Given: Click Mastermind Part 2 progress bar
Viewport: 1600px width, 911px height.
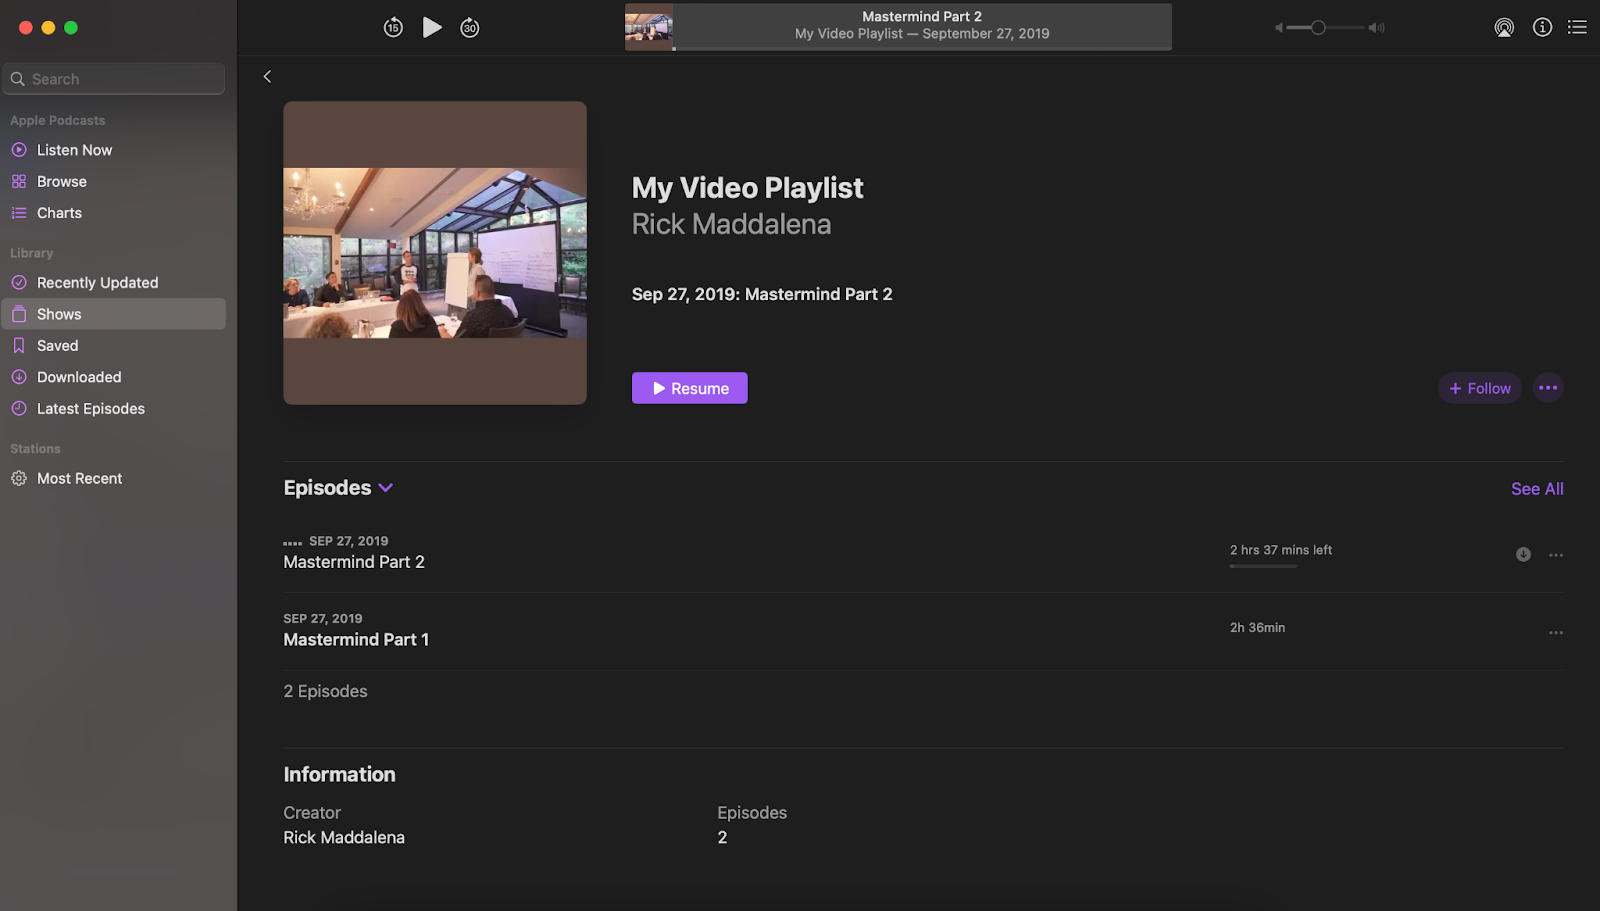Looking at the screenshot, I should coord(1263,566).
